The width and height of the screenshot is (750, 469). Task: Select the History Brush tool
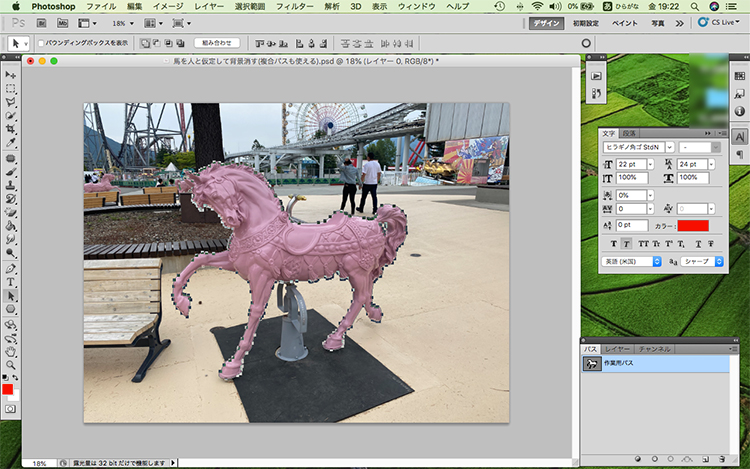pos(11,199)
